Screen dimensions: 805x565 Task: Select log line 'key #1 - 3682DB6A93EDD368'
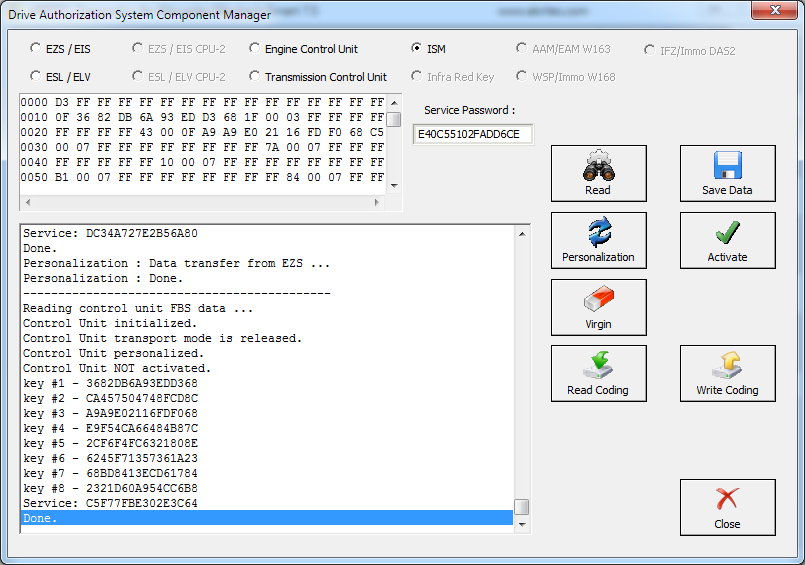click(x=267, y=383)
